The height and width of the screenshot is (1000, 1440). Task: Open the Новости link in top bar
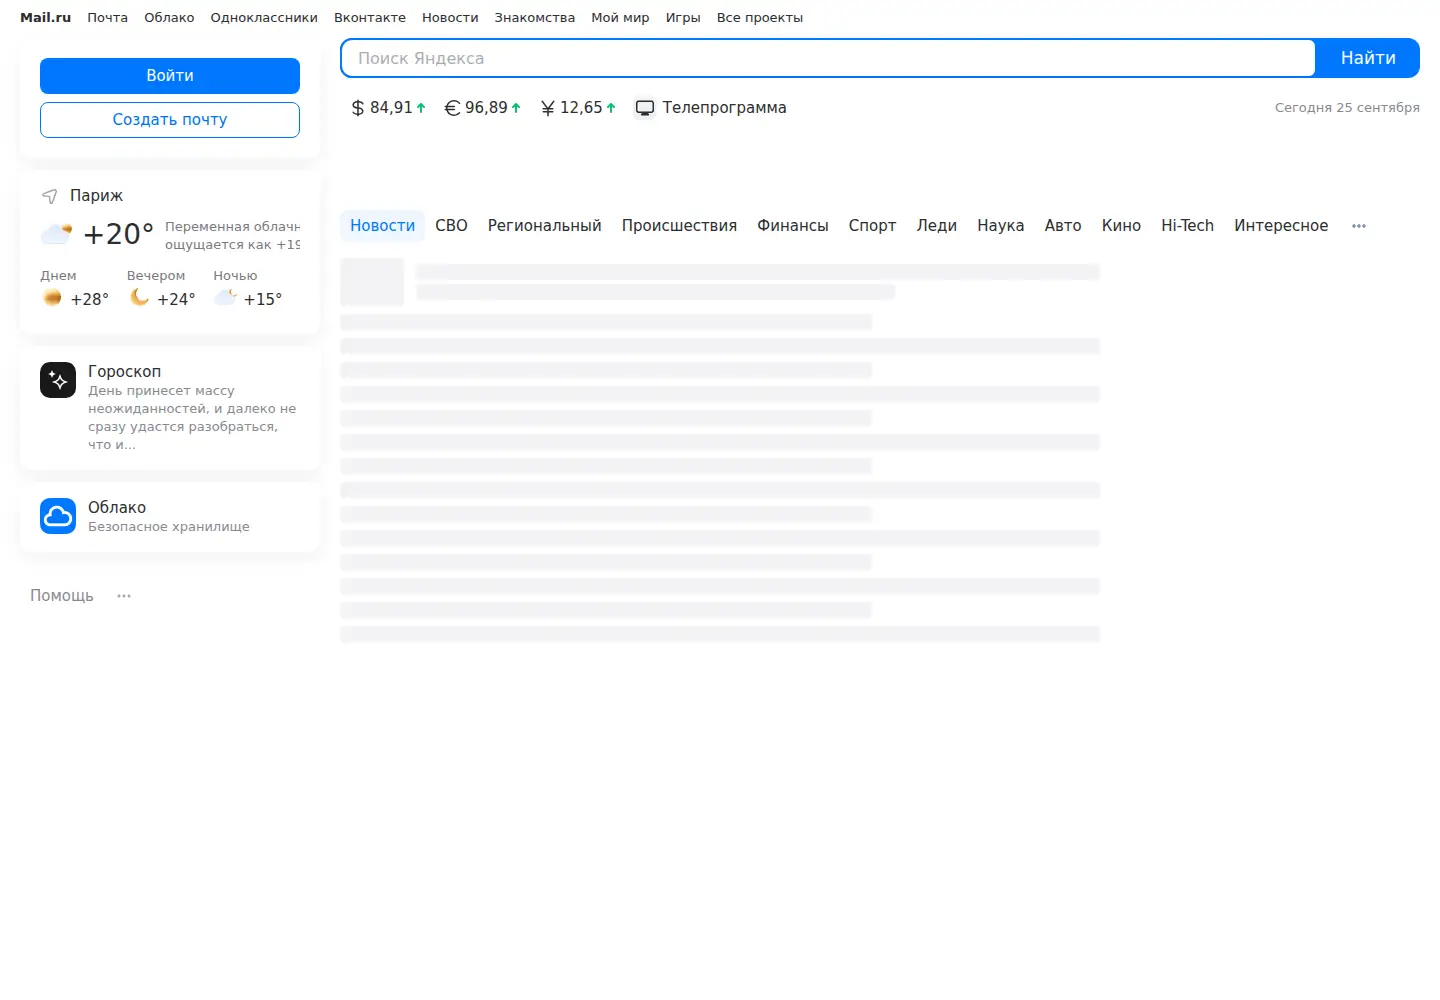450,18
